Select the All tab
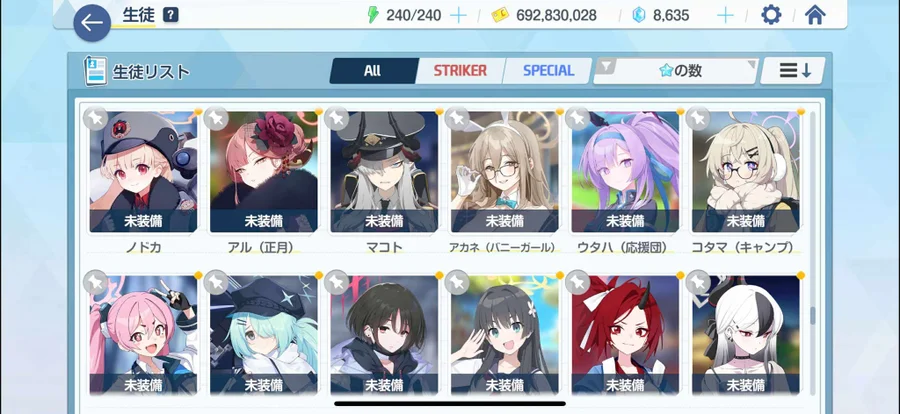Viewport: 900px width, 414px height. (373, 71)
